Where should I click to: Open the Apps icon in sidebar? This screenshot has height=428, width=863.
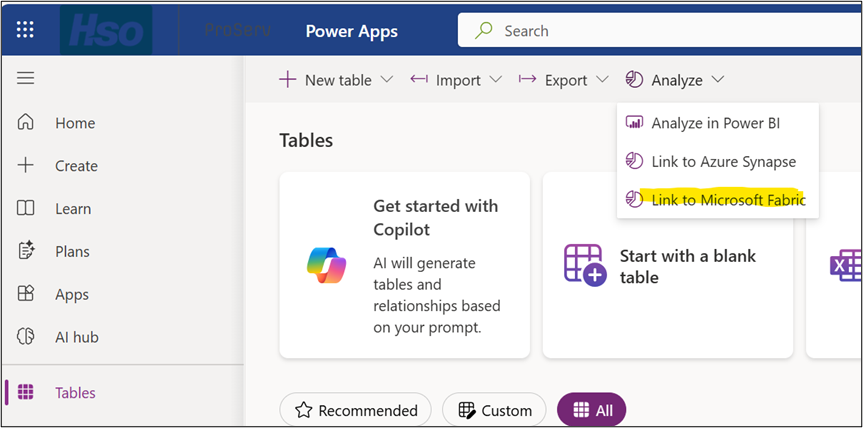click(26, 295)
